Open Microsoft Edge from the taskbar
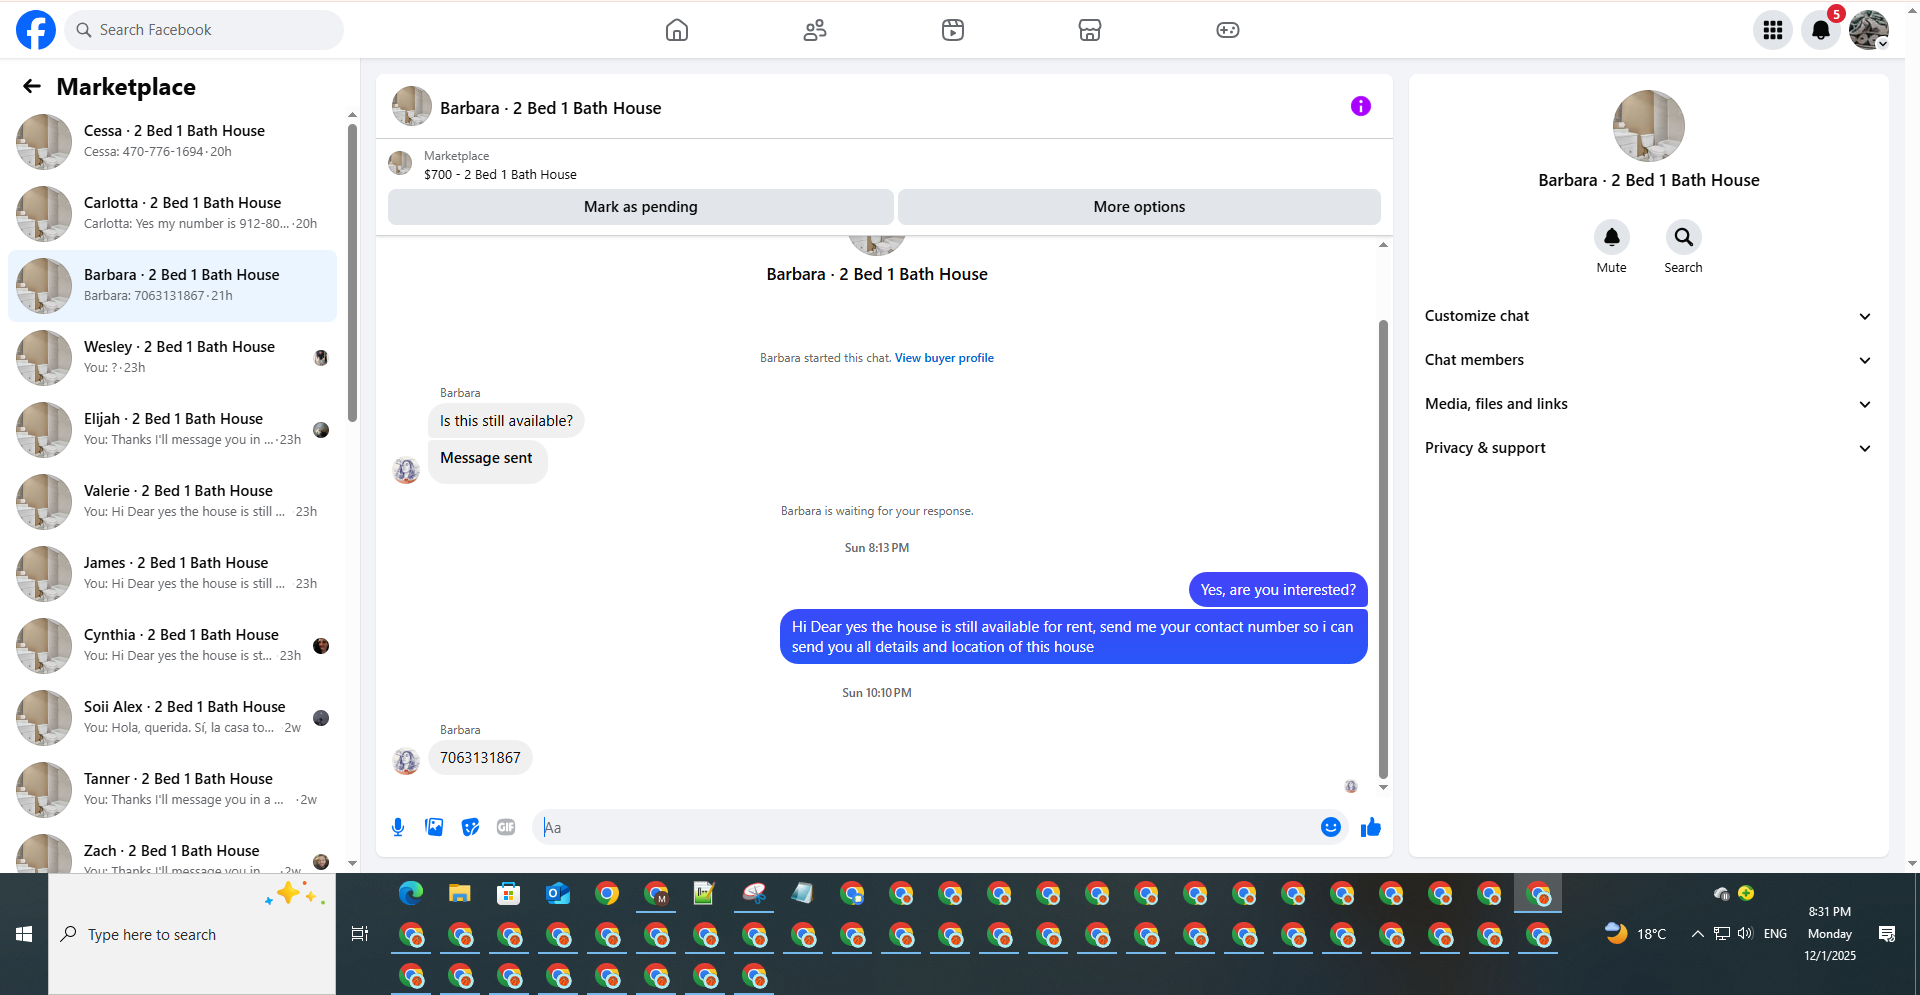Image resolution: width=1920 pixels, height=995 pixels. coord(411,893)
